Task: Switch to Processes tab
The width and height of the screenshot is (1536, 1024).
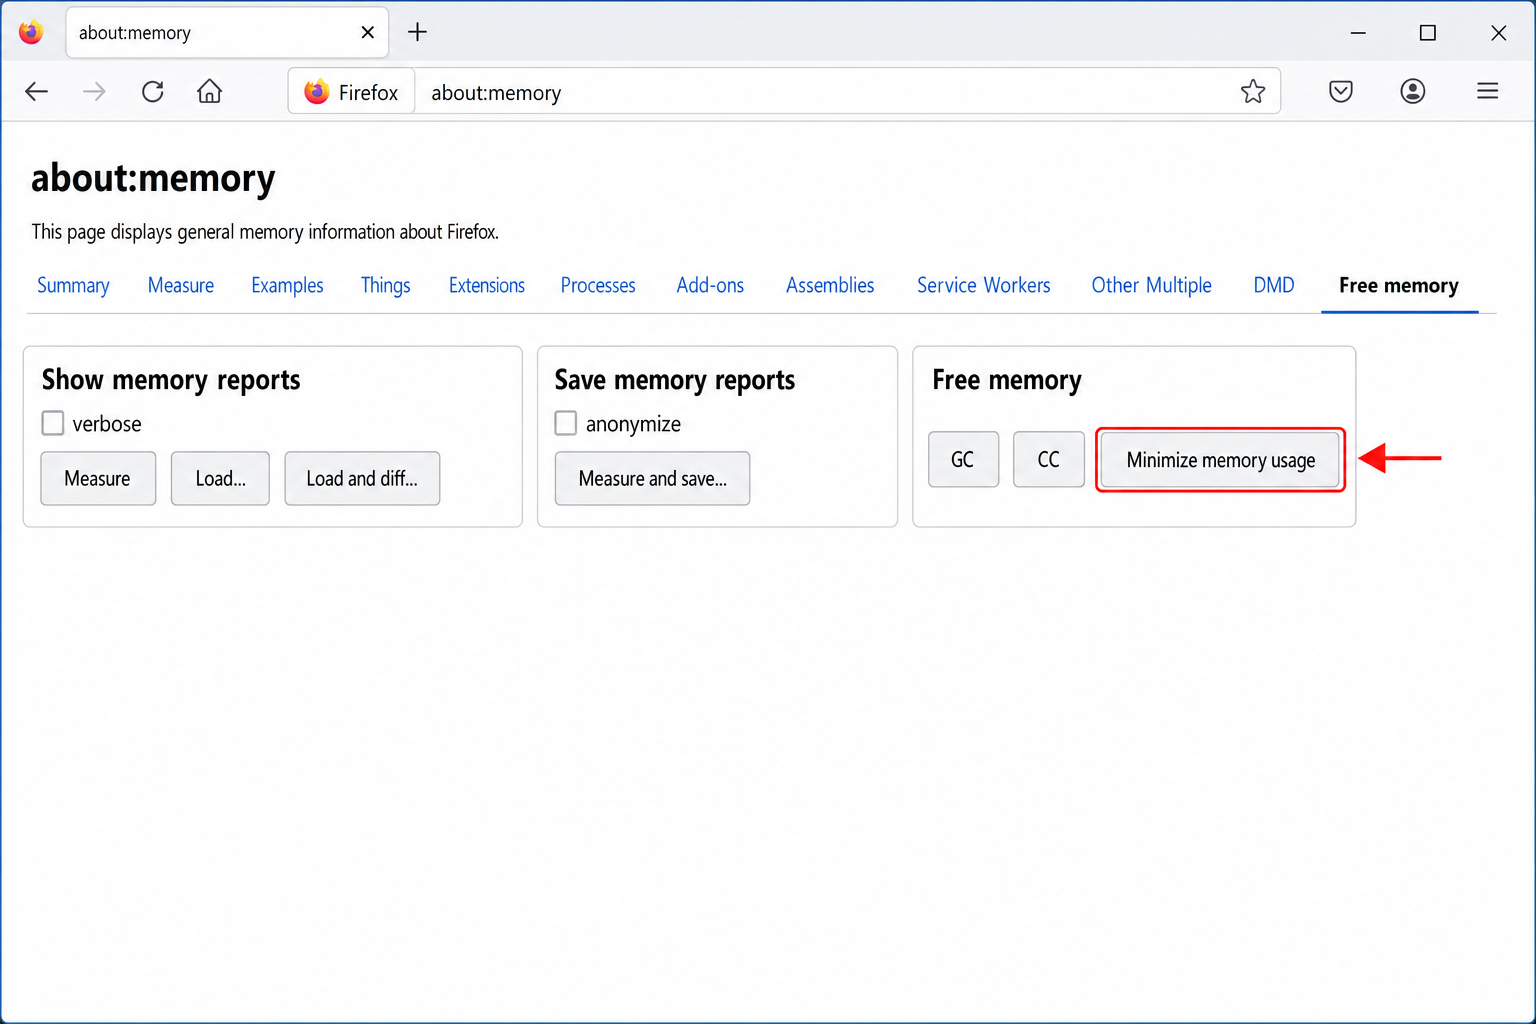Action: point(598,286)
